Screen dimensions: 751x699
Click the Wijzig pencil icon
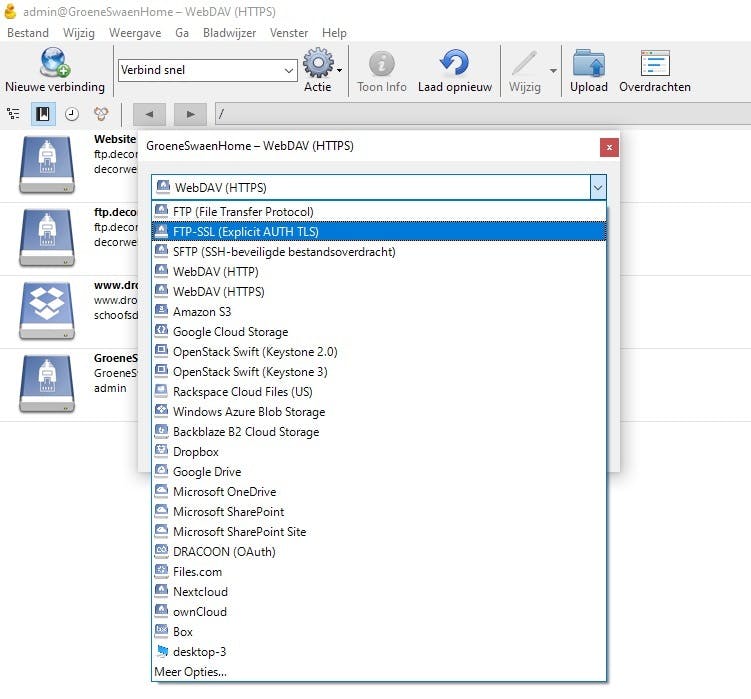click(525, 64)
